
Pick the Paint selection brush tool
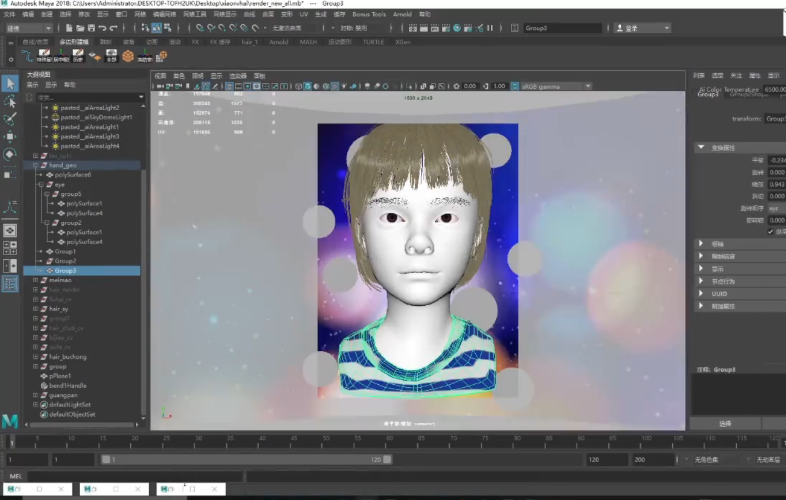[10, 119]
